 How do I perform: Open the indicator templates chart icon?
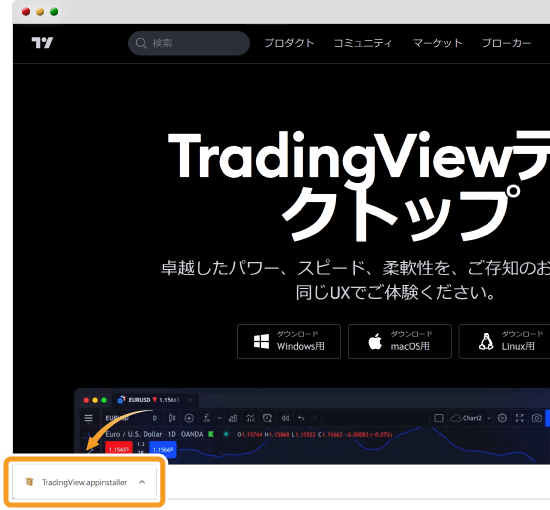[x=250, y=418]
